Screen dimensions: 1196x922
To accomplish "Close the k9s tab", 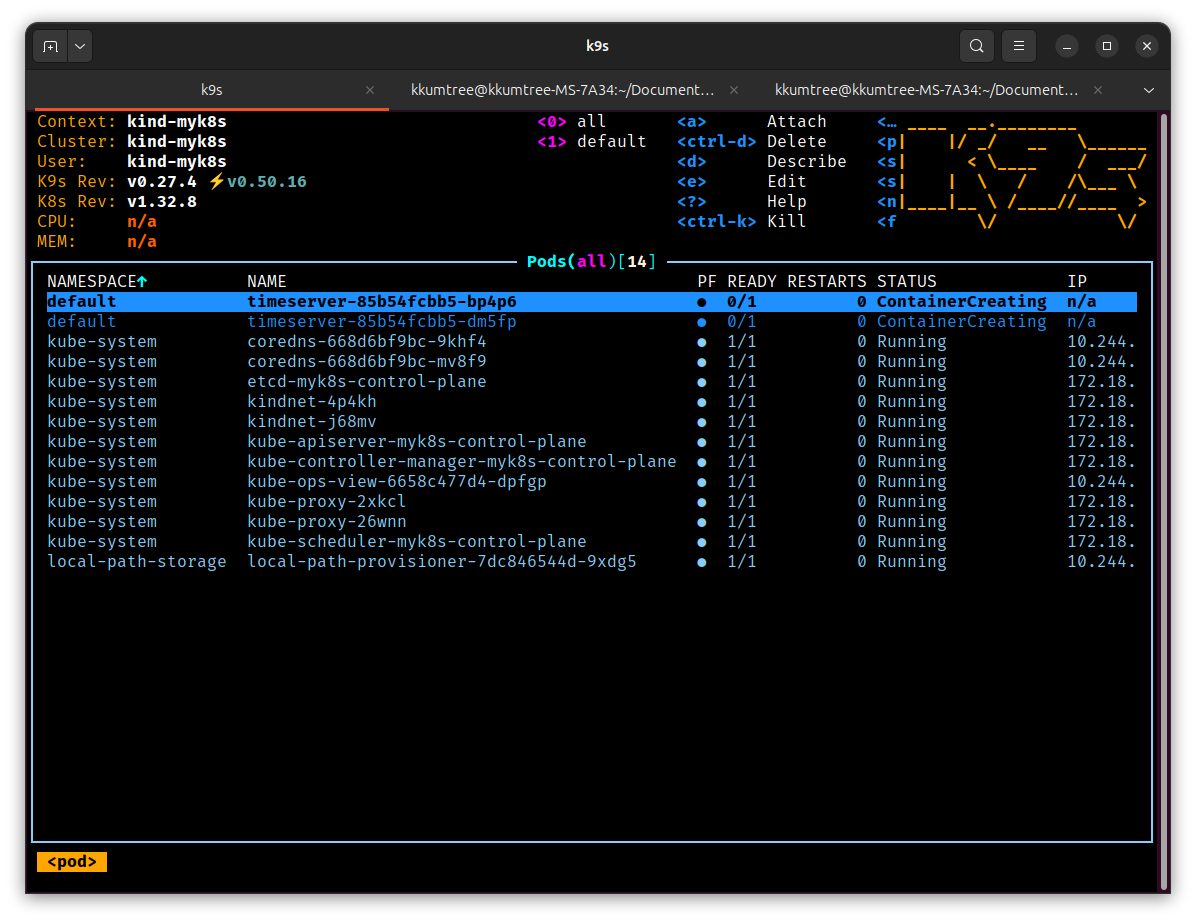I will pyautogui.click(x=370, y=90).
